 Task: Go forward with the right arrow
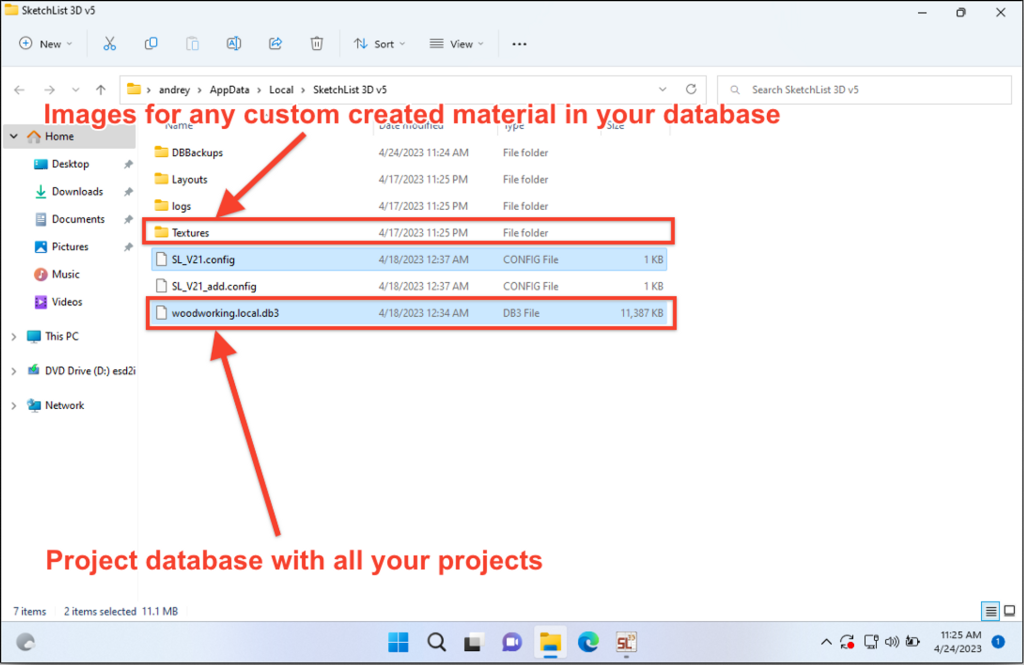50,89
